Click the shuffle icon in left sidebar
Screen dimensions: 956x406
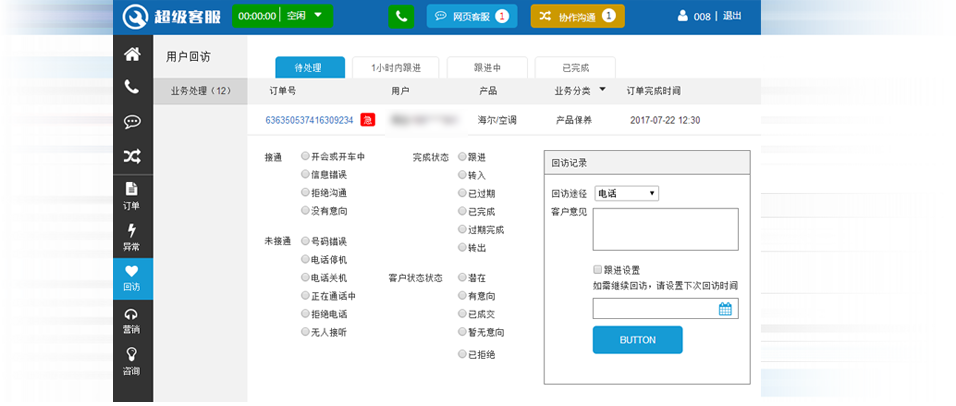point(132,156)
